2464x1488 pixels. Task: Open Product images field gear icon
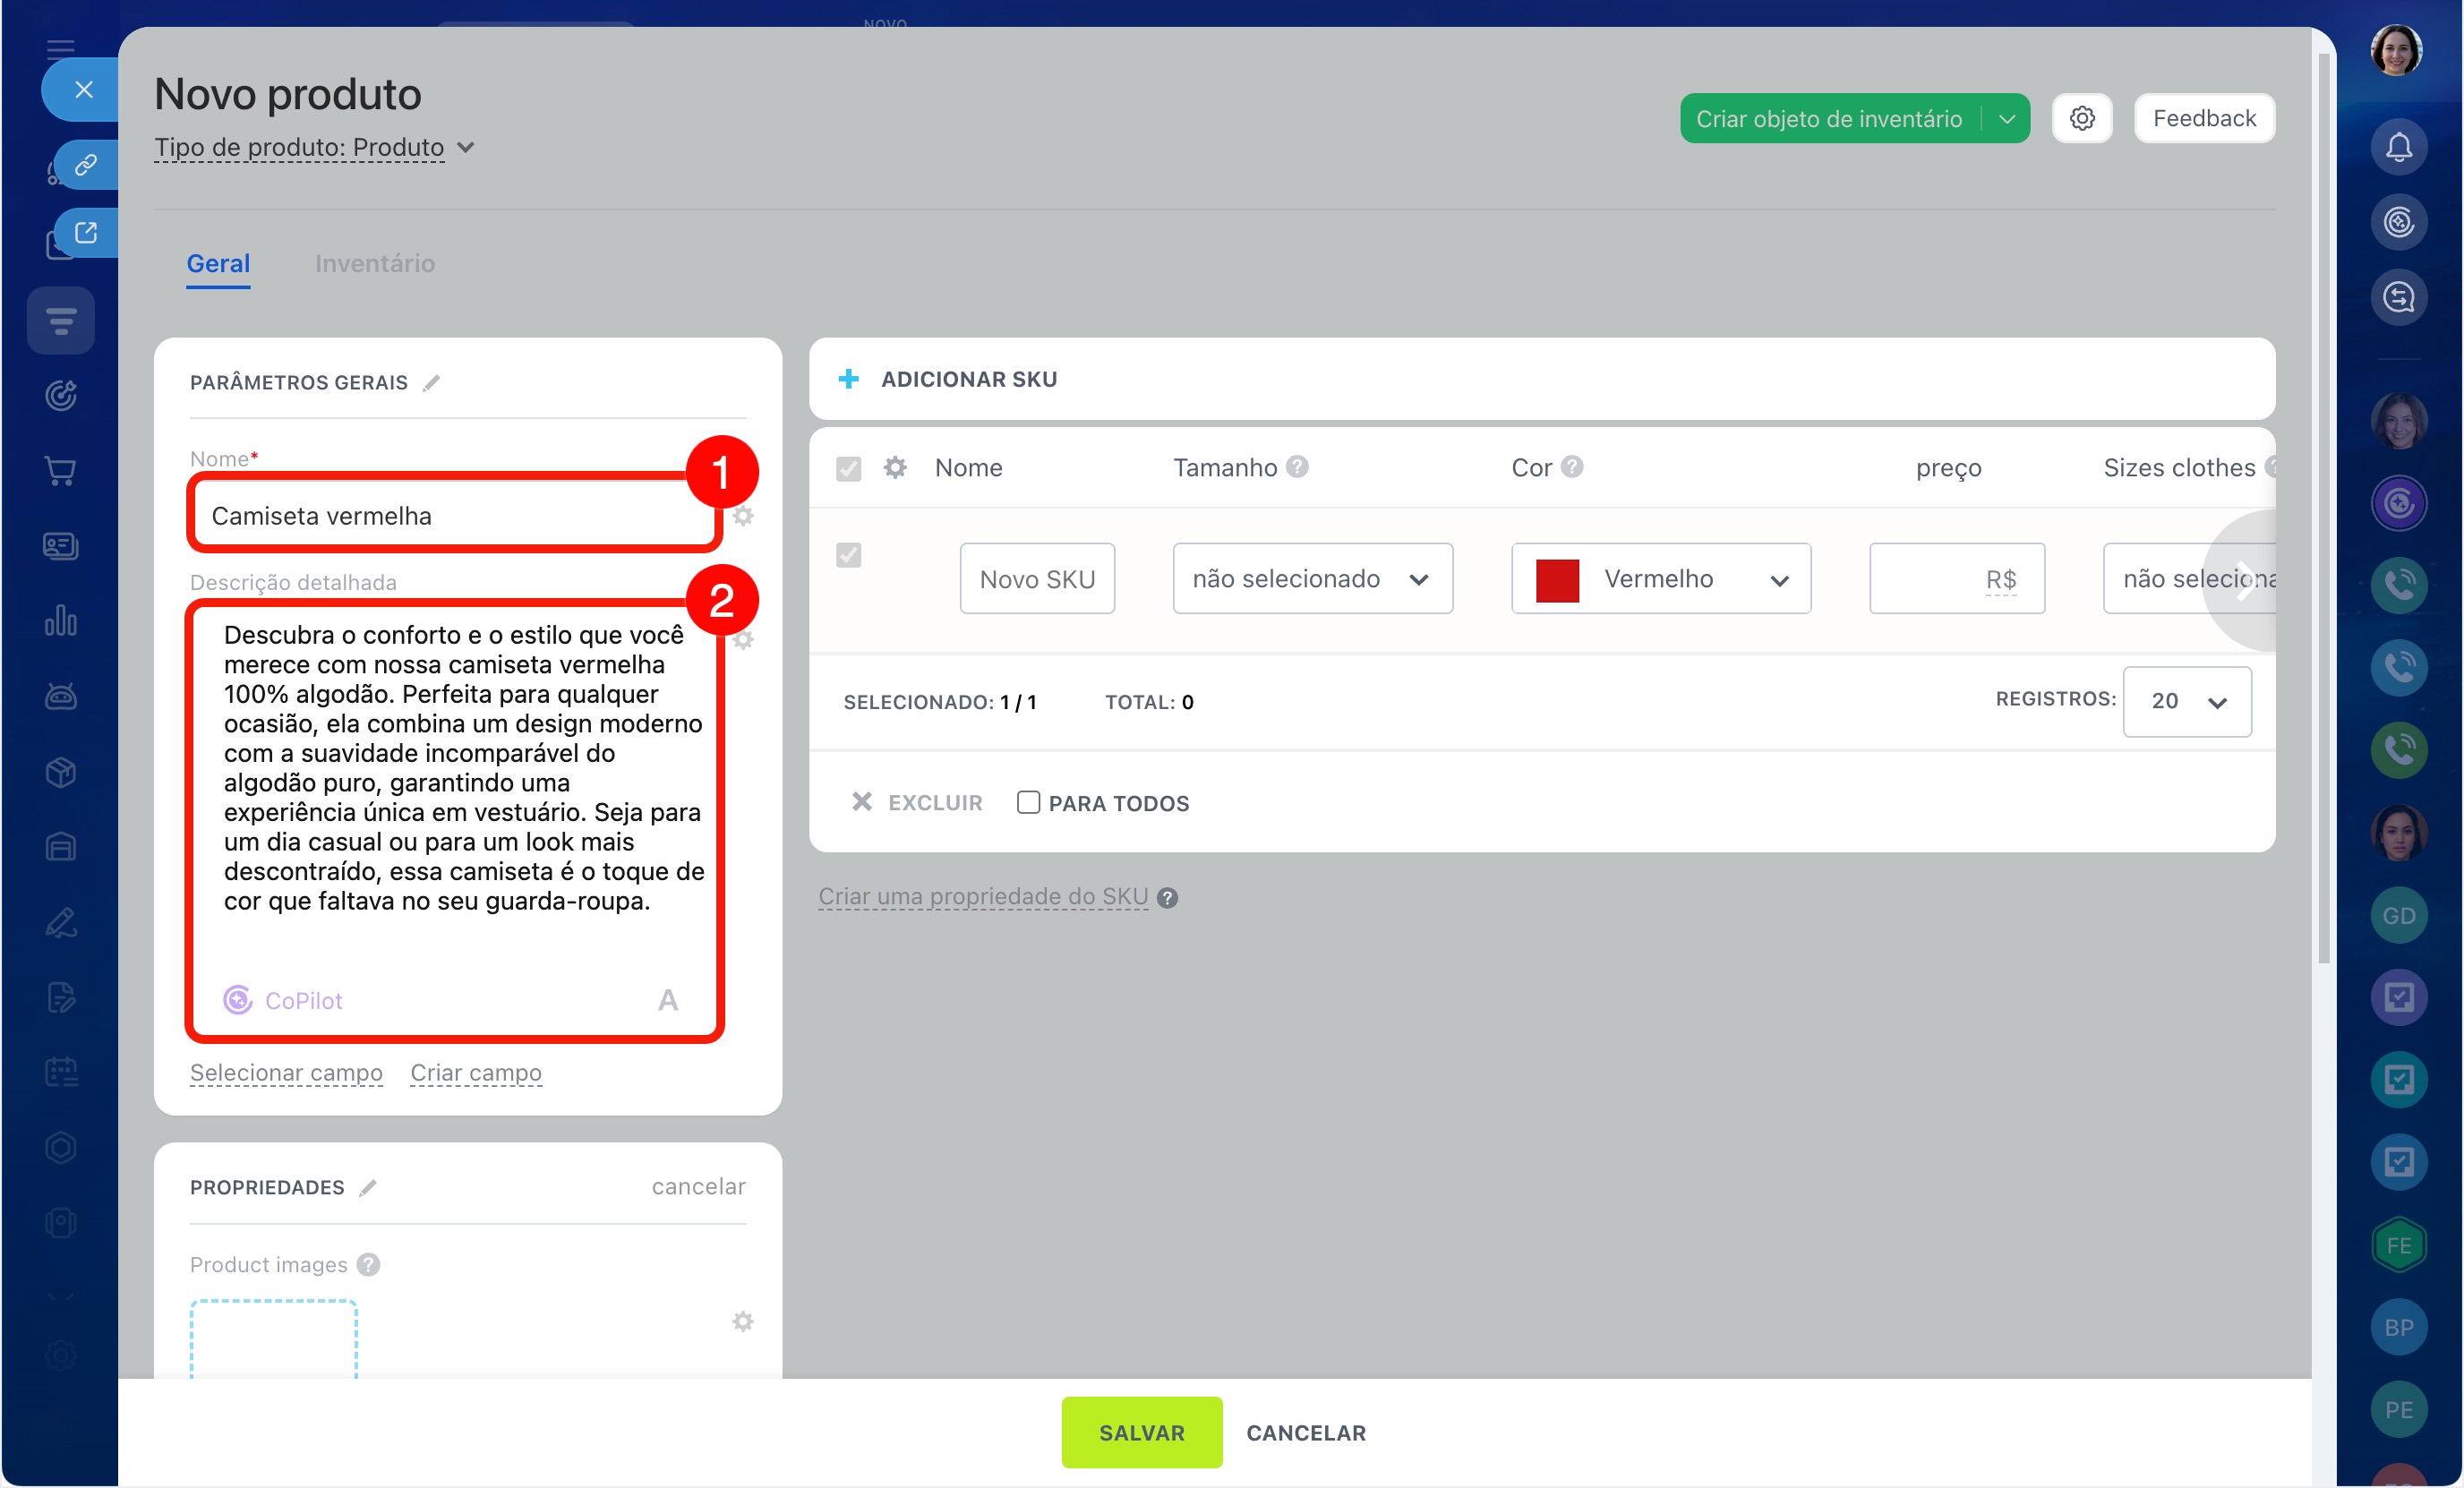coord(742,1321)
